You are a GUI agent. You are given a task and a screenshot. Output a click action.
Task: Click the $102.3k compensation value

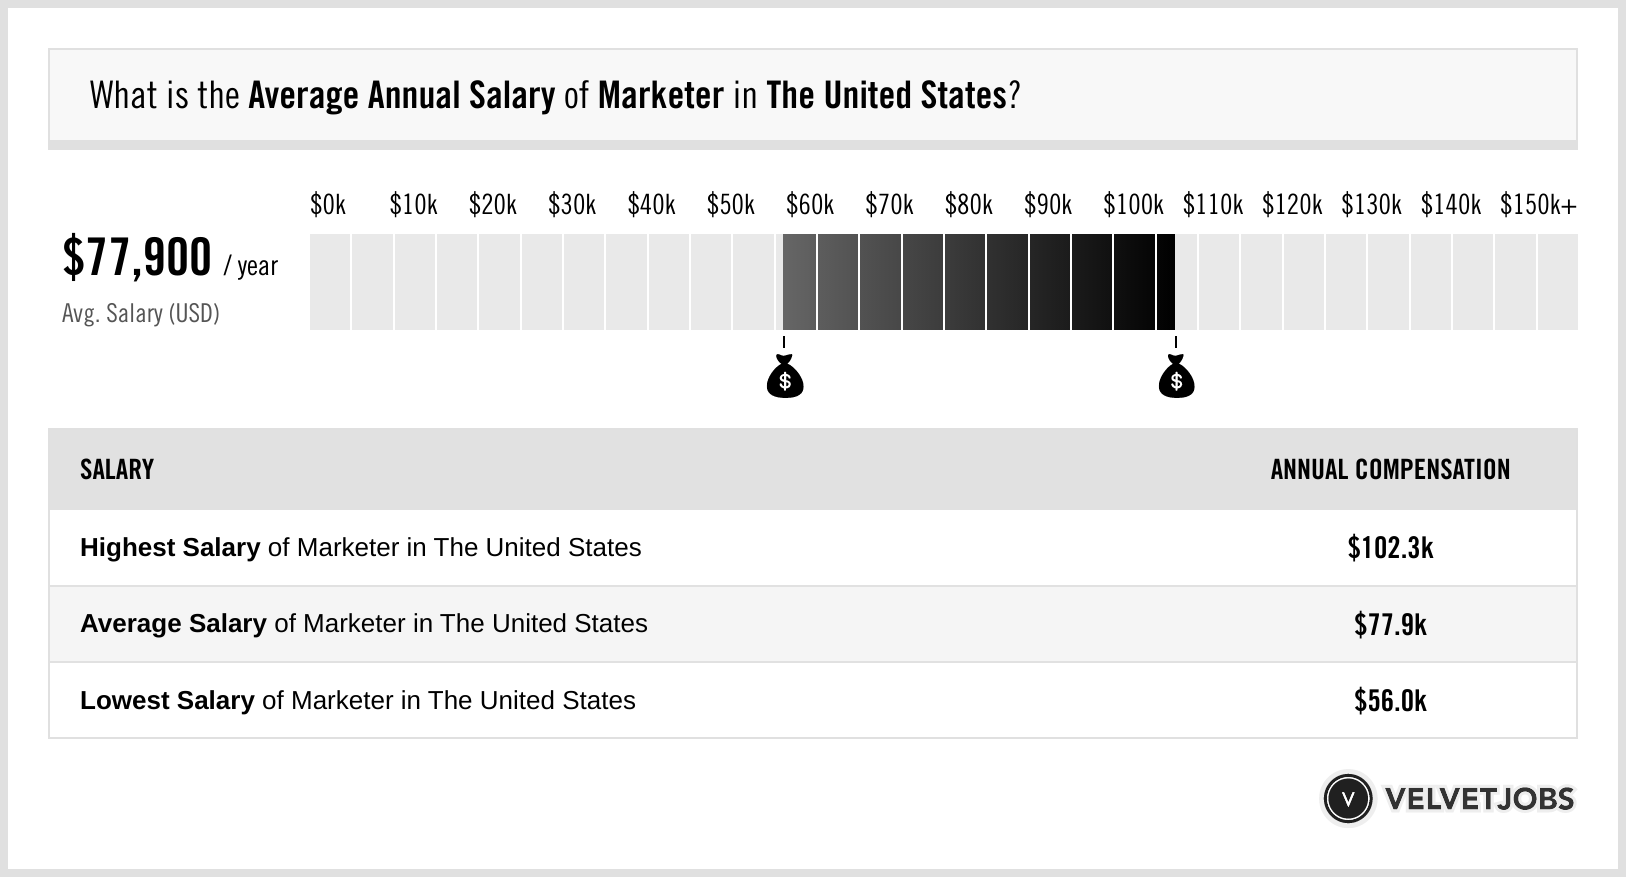tap(1390, 548)
